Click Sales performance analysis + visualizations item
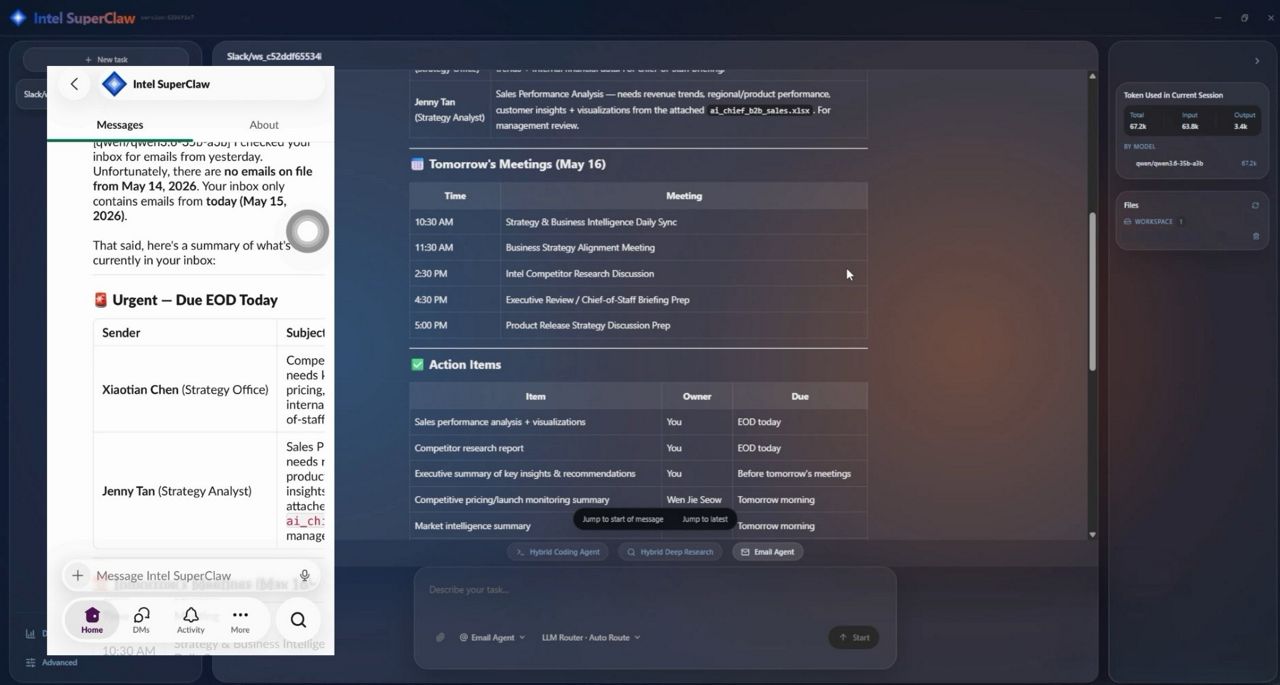1280x685 pixels. [500, 422]
